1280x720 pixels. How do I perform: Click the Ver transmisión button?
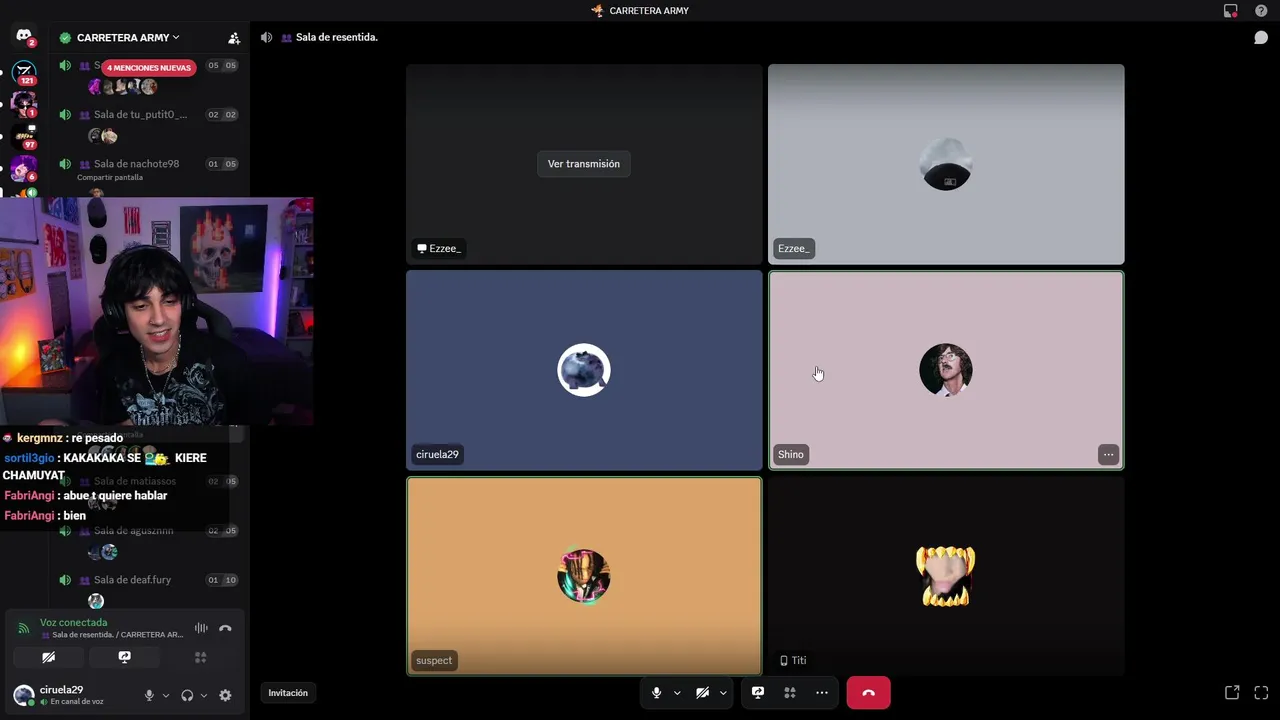pyautogui.click(x=584, y=164)
